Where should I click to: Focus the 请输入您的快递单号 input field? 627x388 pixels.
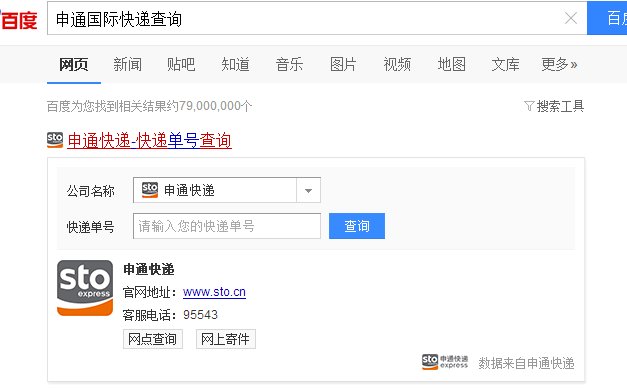227,226
